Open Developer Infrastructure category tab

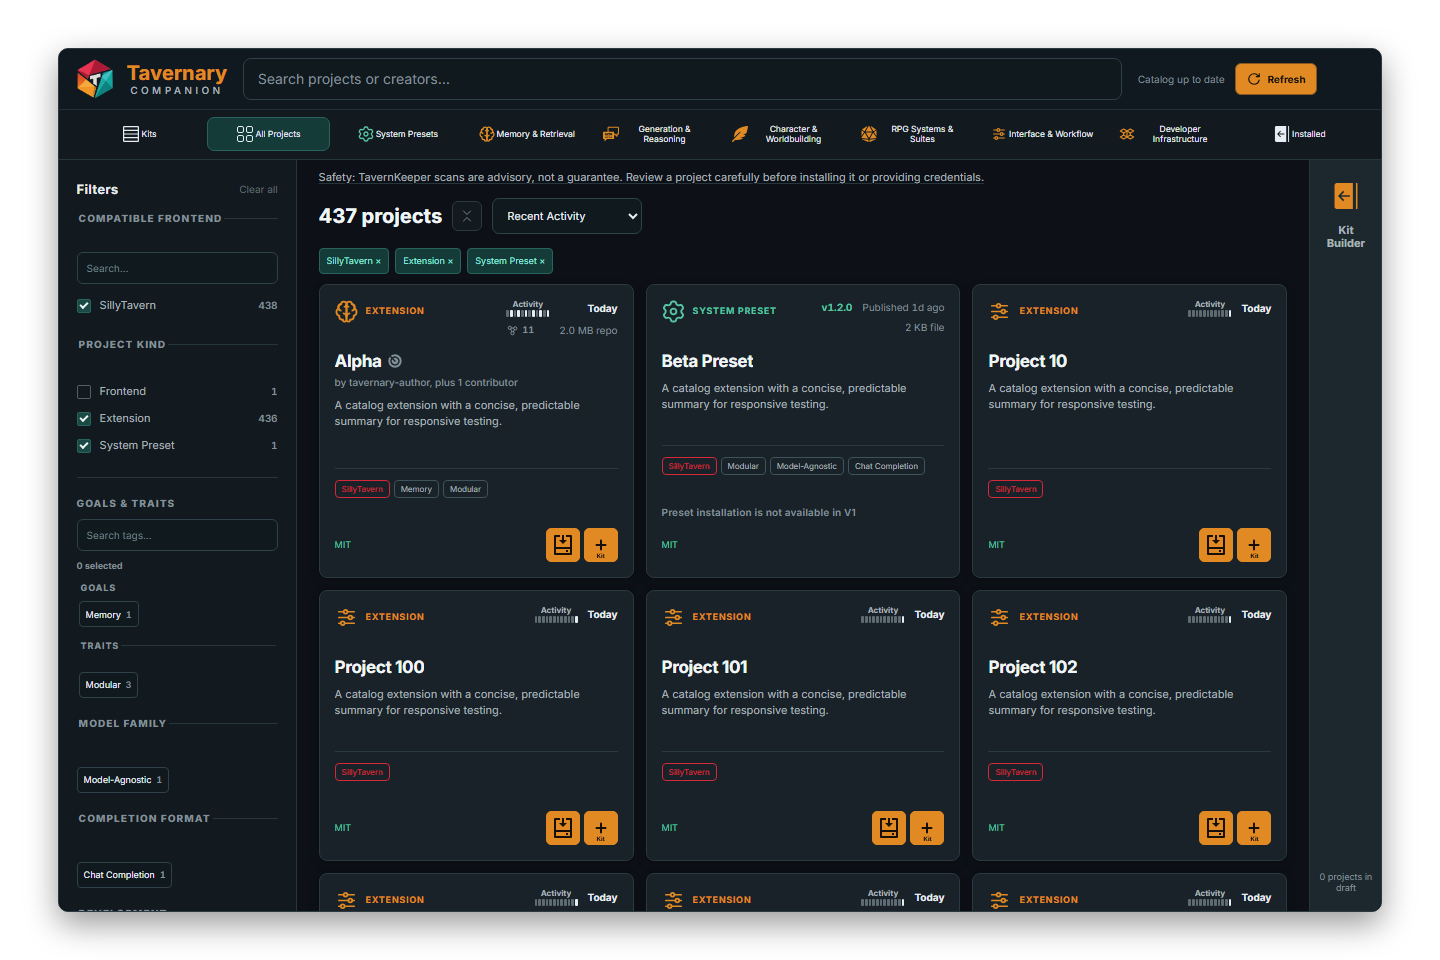tap(1171, 134)
